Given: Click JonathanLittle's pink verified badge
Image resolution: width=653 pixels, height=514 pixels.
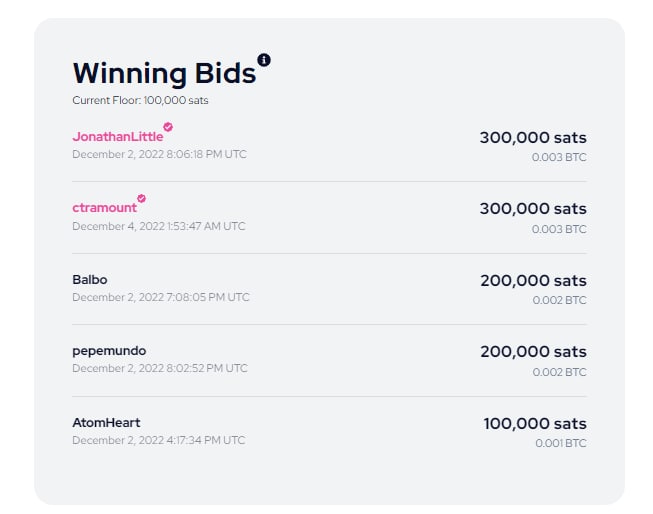Looking at the screenshot, I should pyautogui.click(x=168, y=127).
